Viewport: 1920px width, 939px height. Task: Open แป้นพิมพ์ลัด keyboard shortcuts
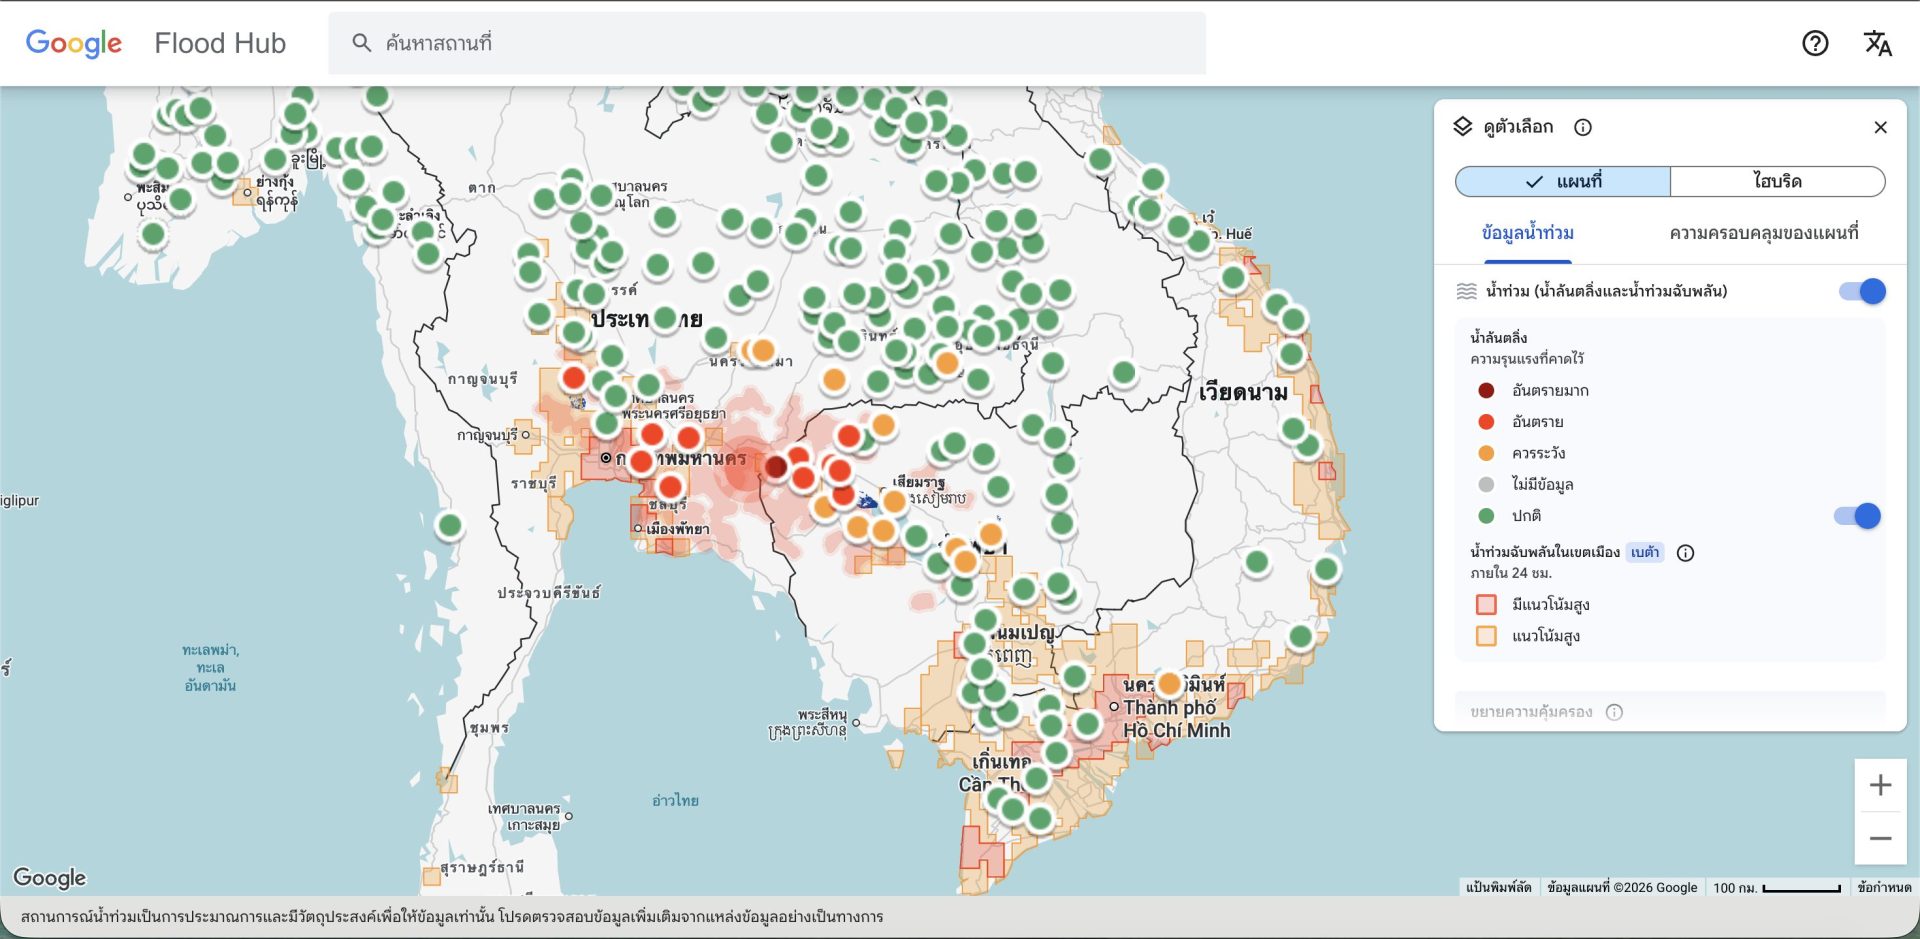point(1498,887)
